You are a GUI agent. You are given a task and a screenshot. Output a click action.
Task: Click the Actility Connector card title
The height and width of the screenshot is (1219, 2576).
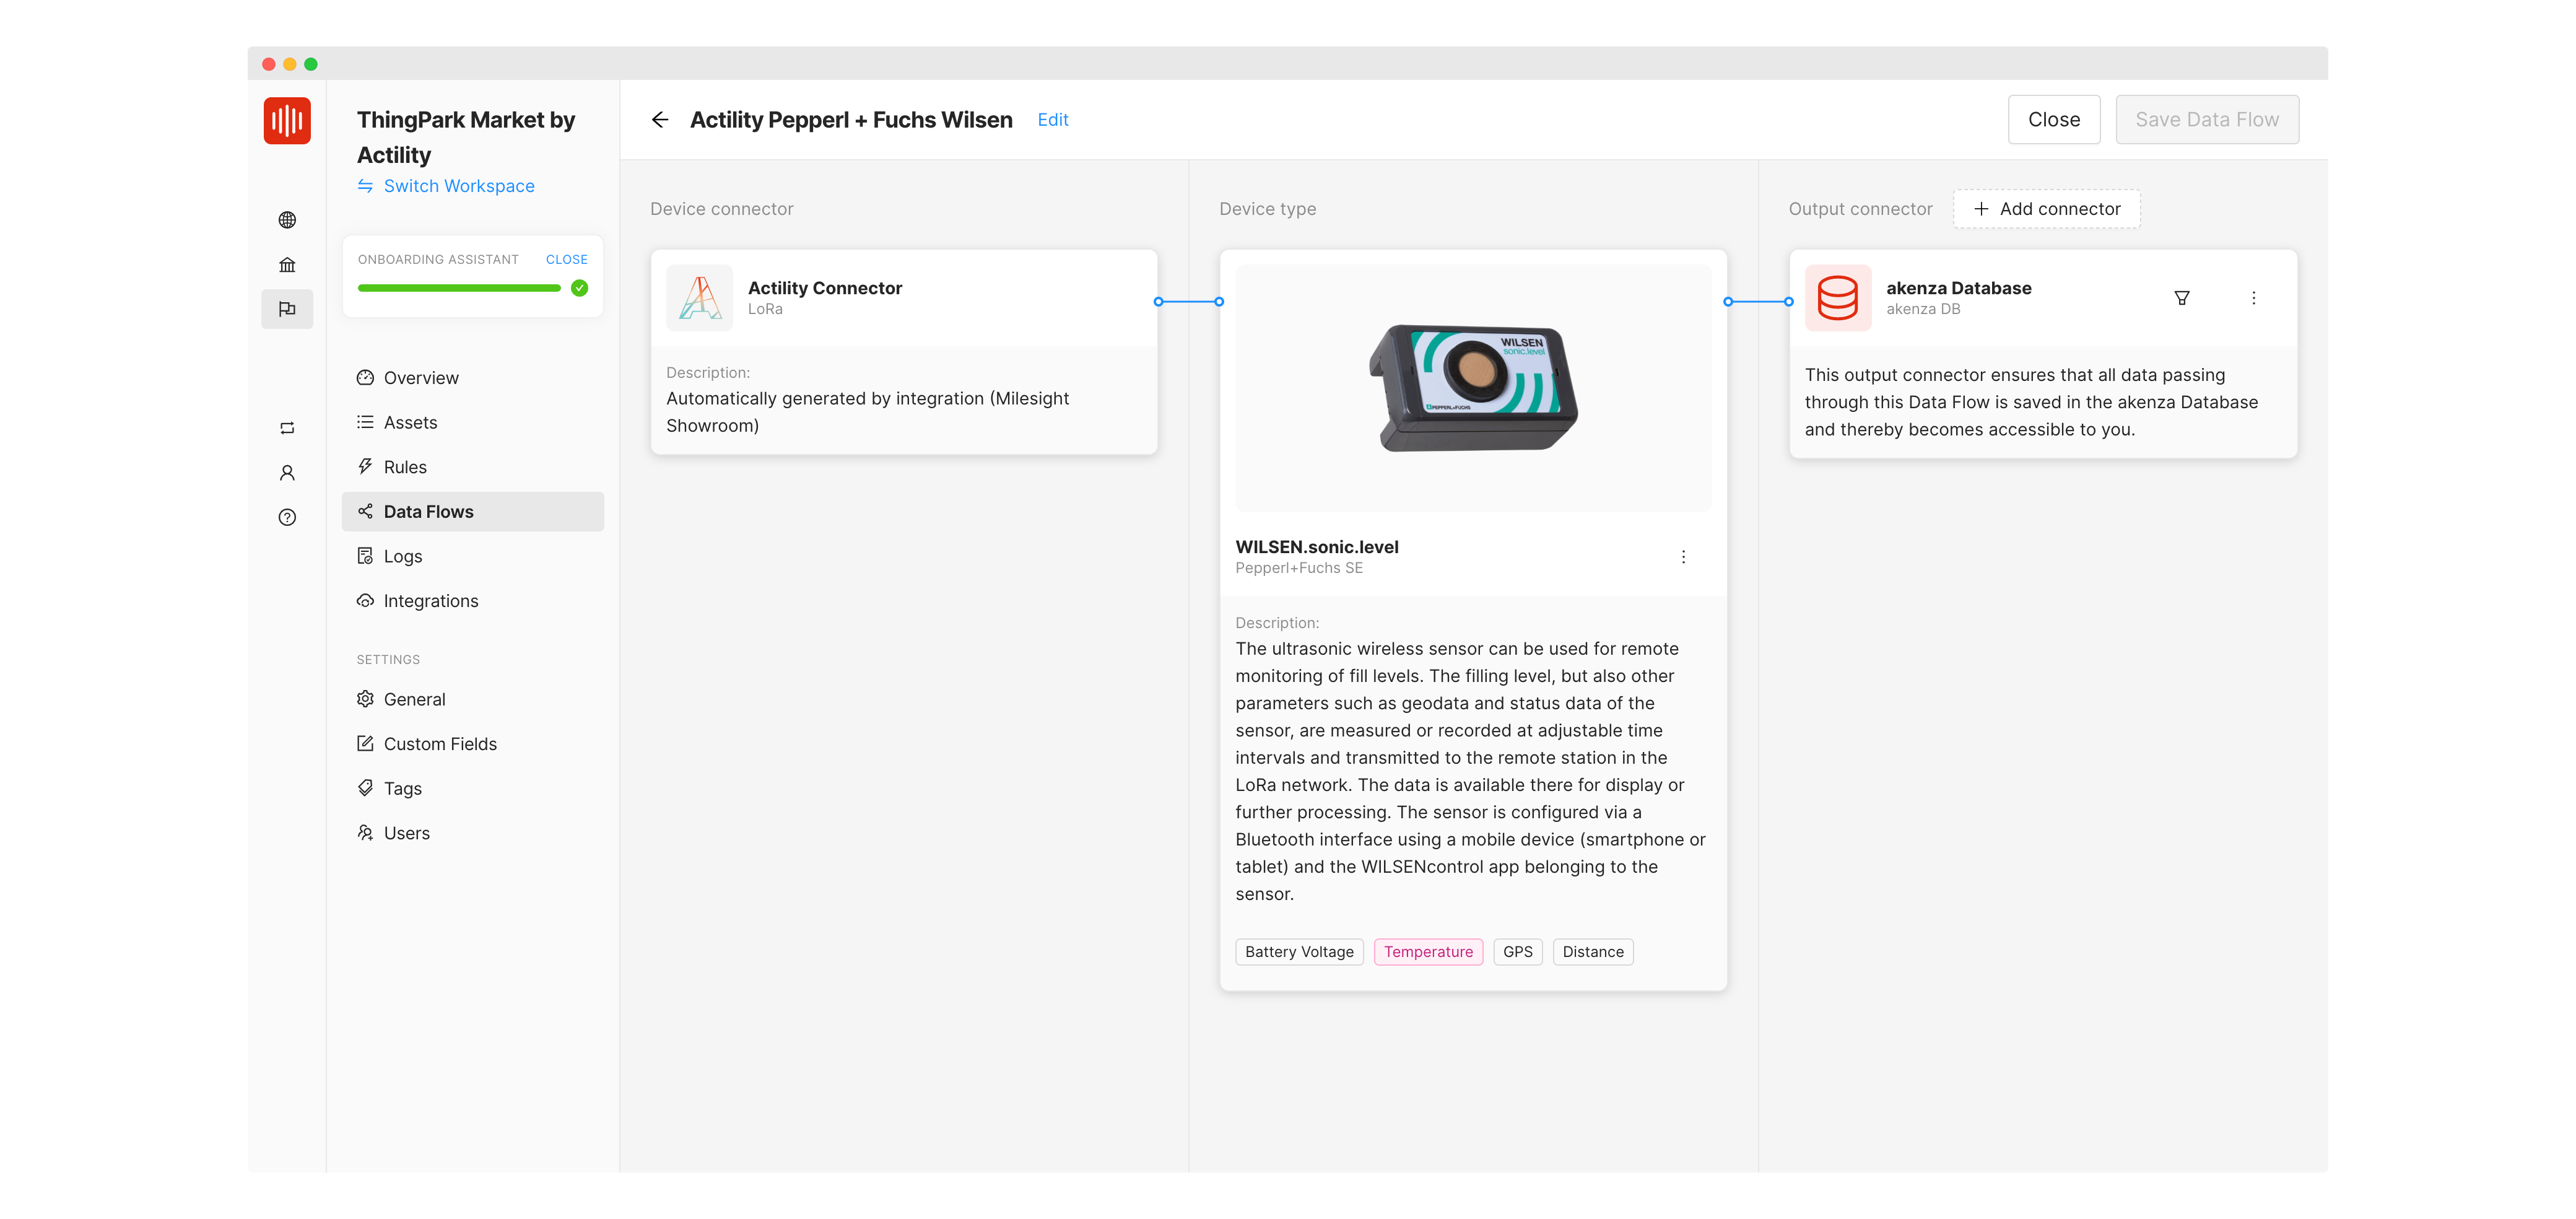(x=825, y=288)
